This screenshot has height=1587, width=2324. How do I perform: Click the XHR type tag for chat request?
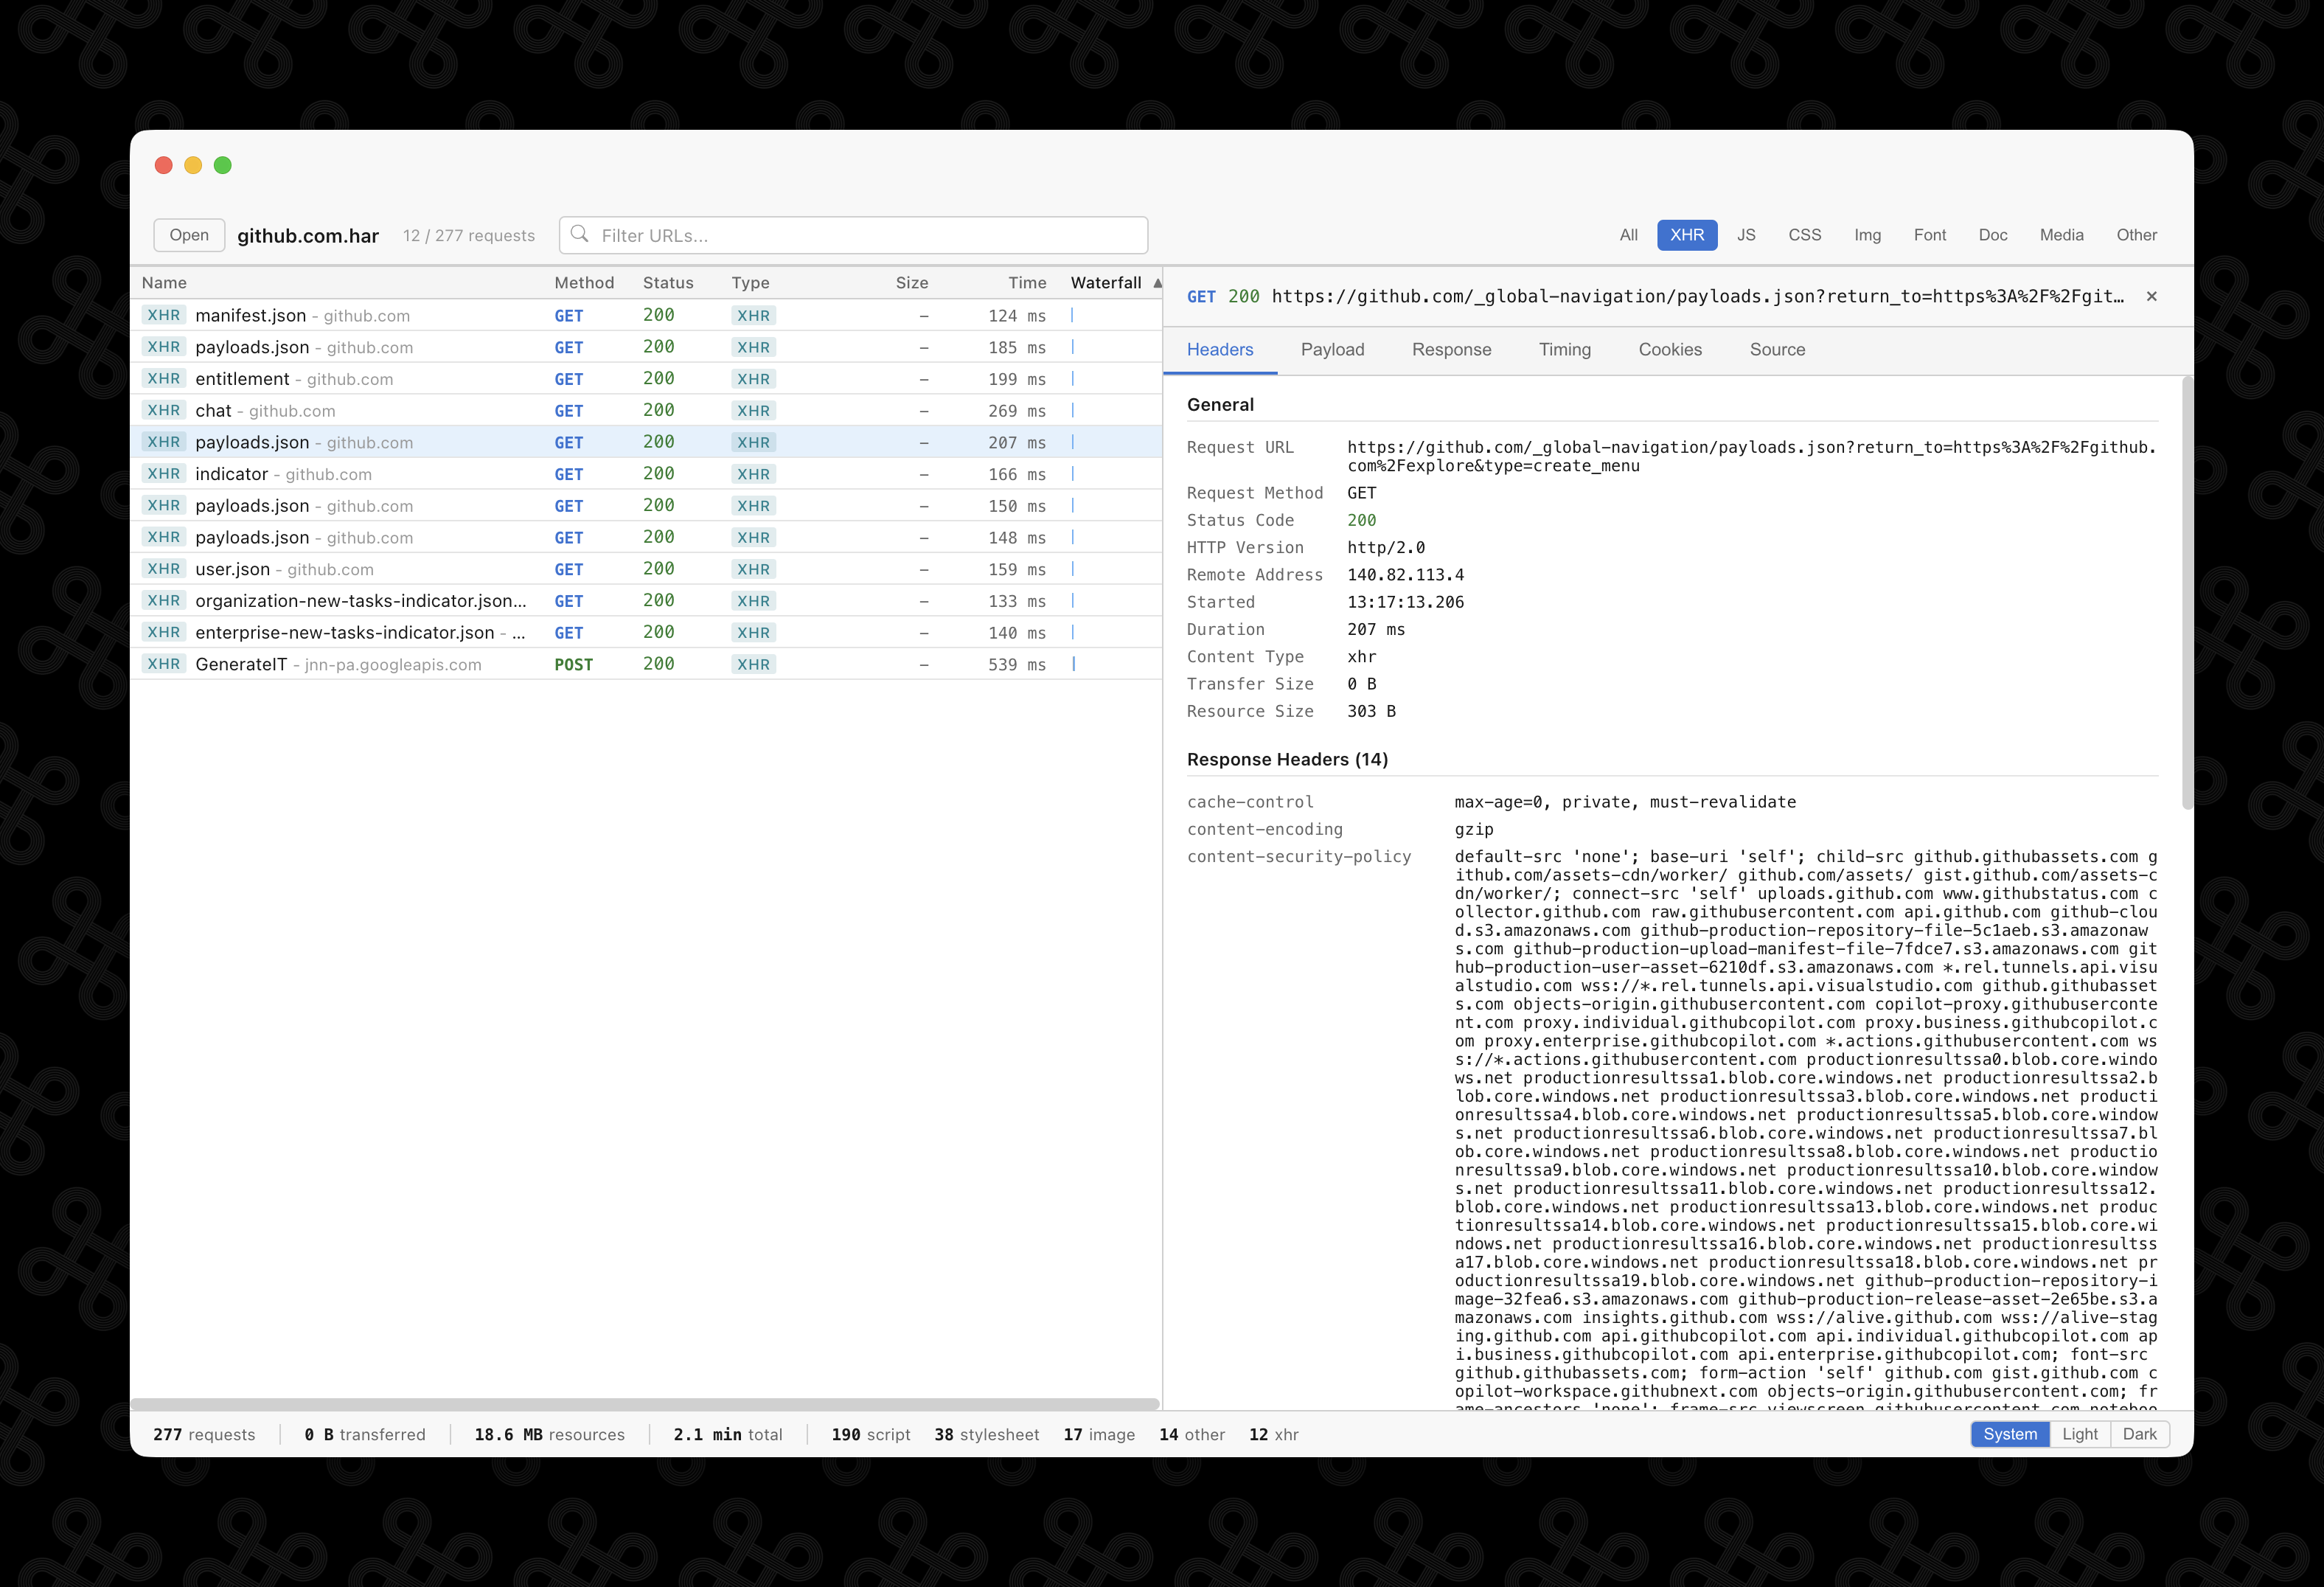tap(753, 411)
